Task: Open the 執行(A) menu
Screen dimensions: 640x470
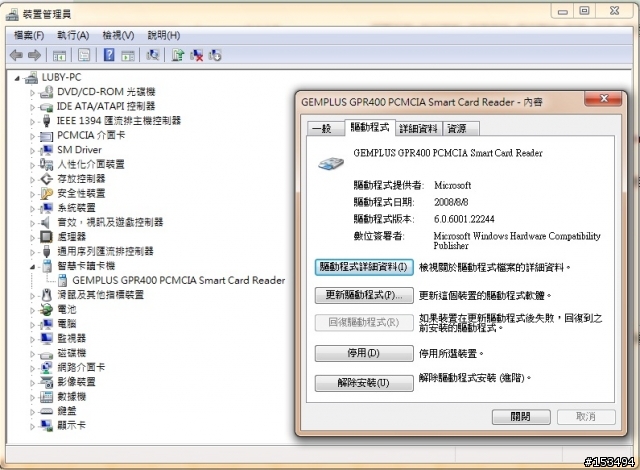Action: (73, 35)
